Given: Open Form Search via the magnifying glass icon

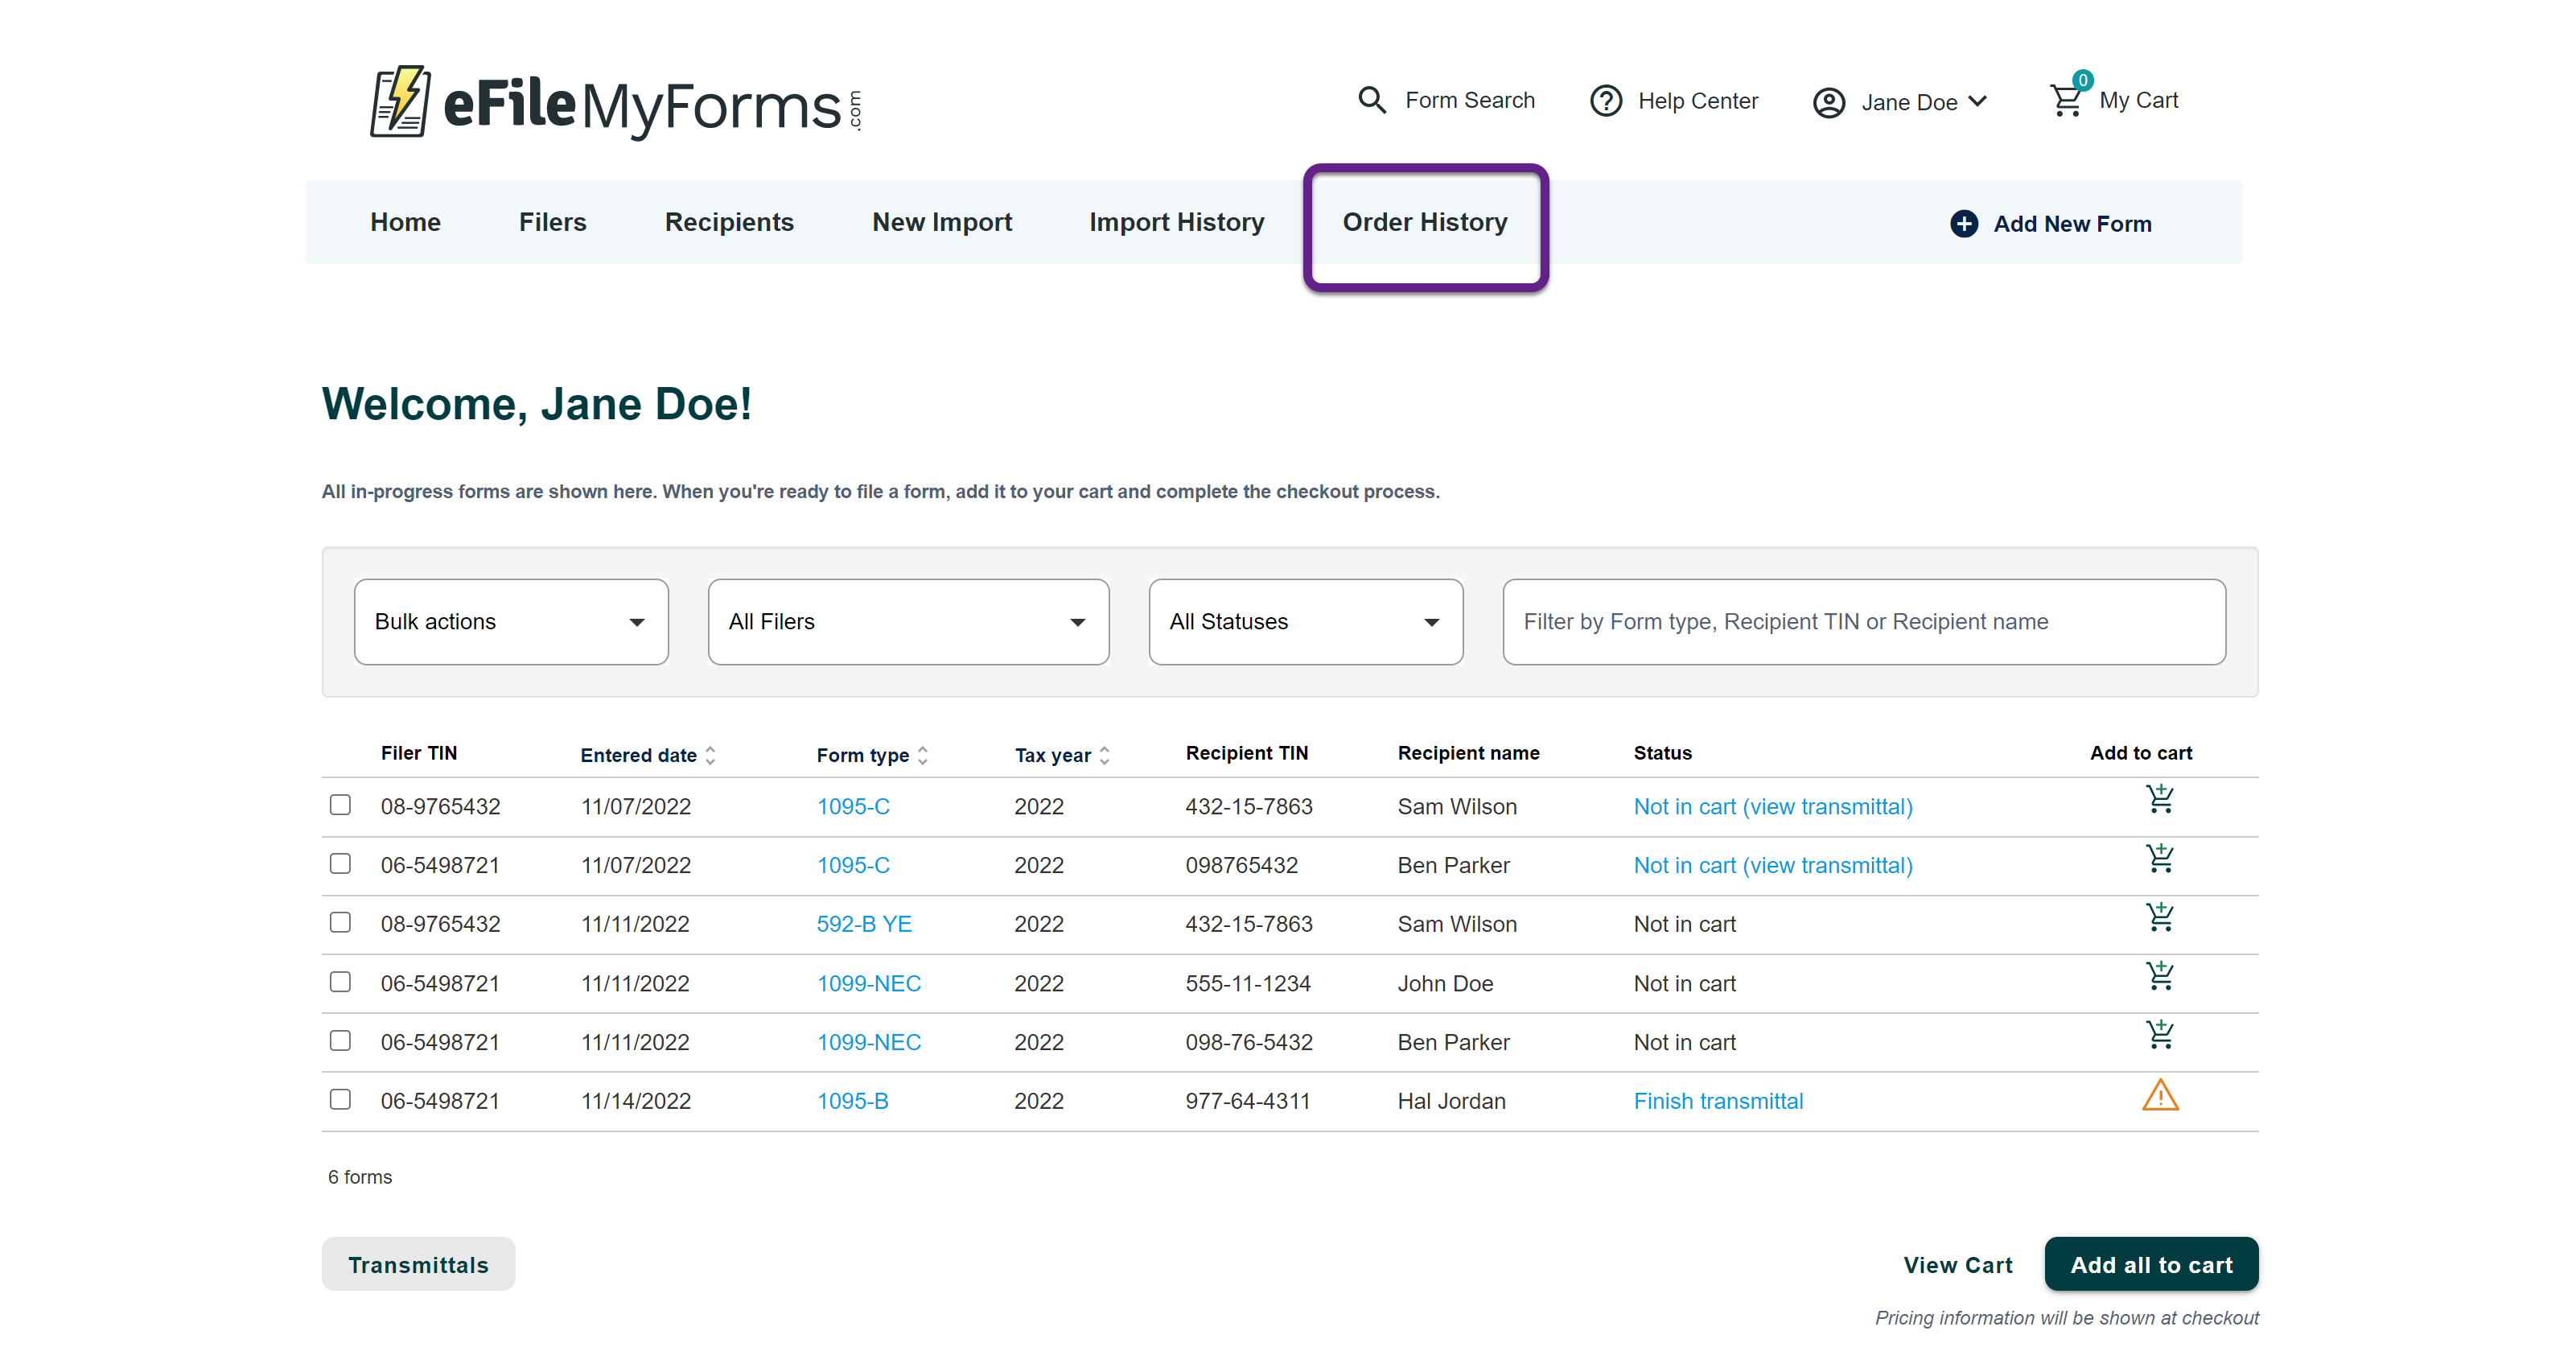Looking at the screenshot, I should coord(1372,100).
